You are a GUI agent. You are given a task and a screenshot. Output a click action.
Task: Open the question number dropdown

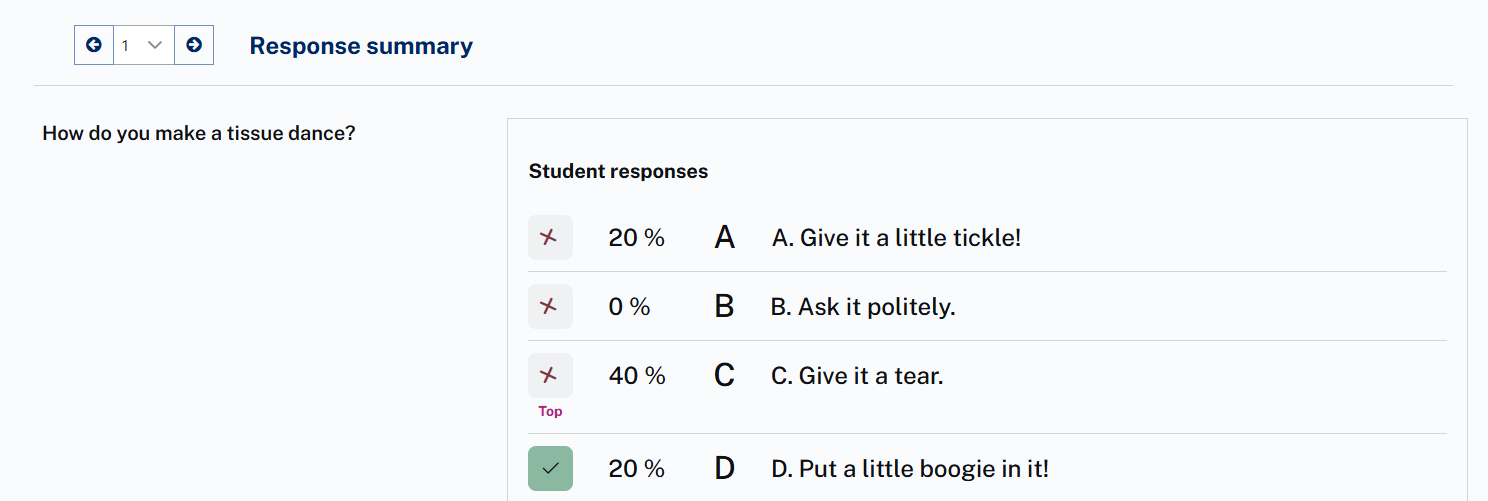click(x=144, y=45)
